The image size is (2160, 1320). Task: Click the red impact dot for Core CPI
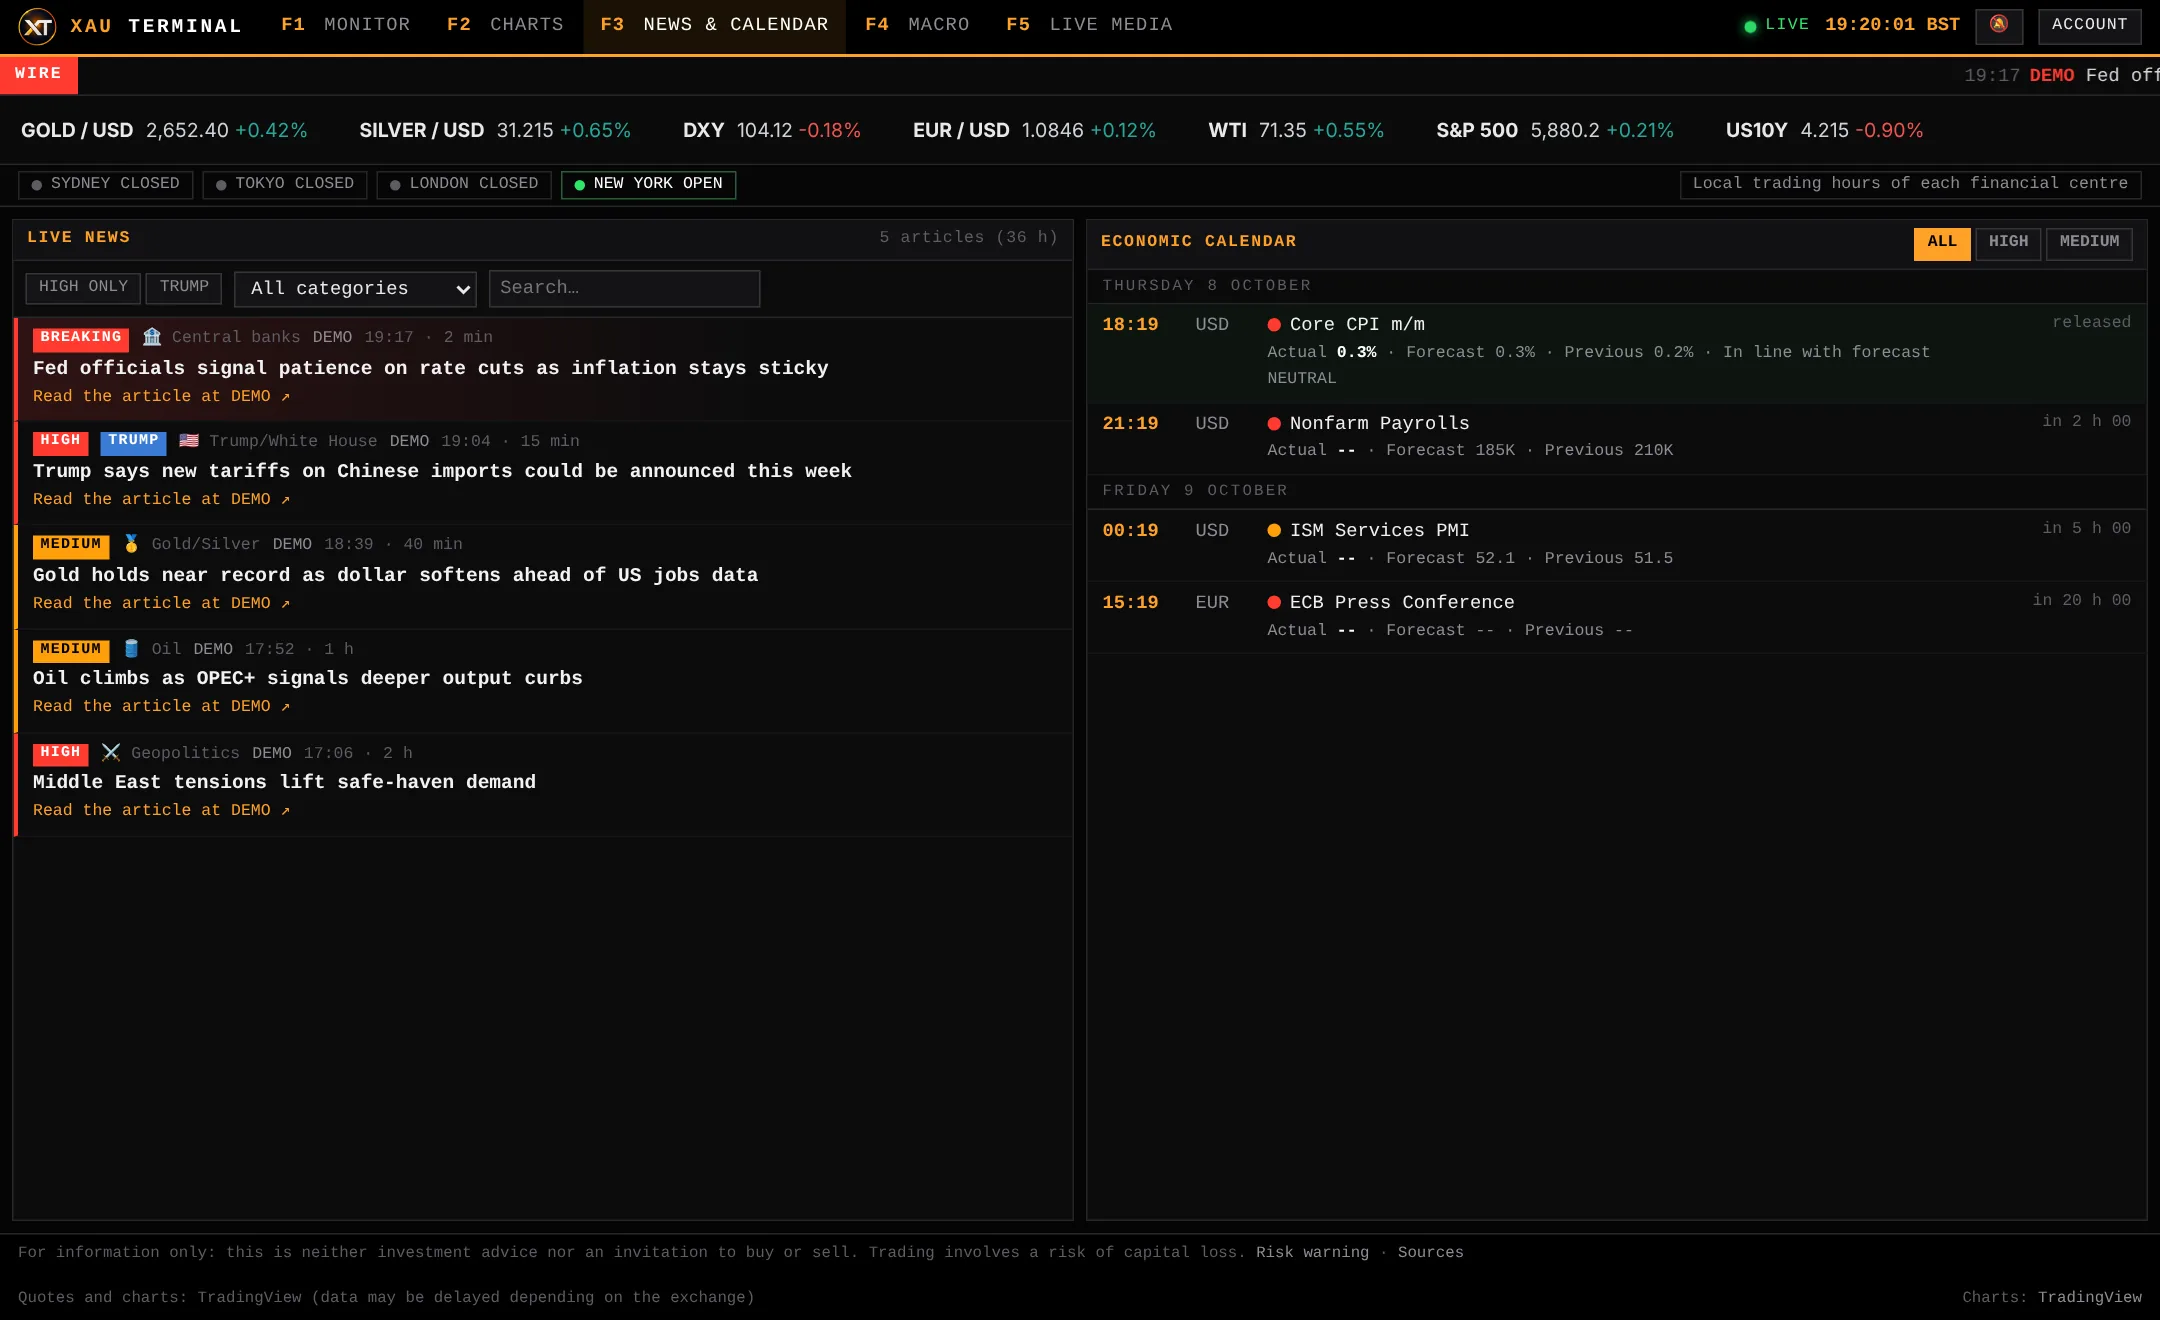coord(1274,325)
